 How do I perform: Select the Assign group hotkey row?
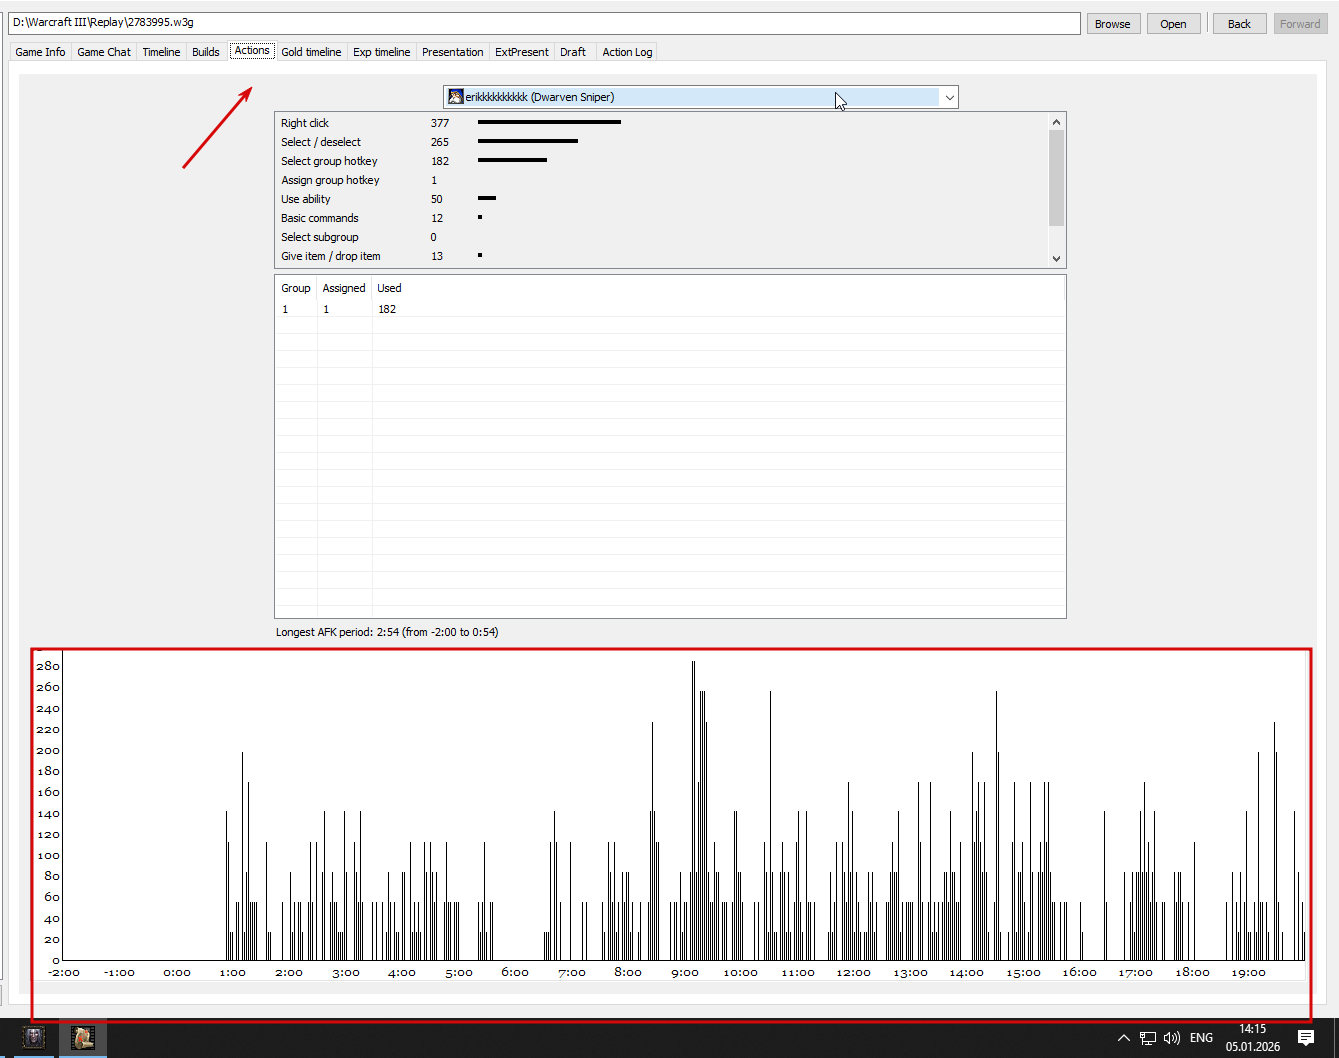[x=661, y=180]
